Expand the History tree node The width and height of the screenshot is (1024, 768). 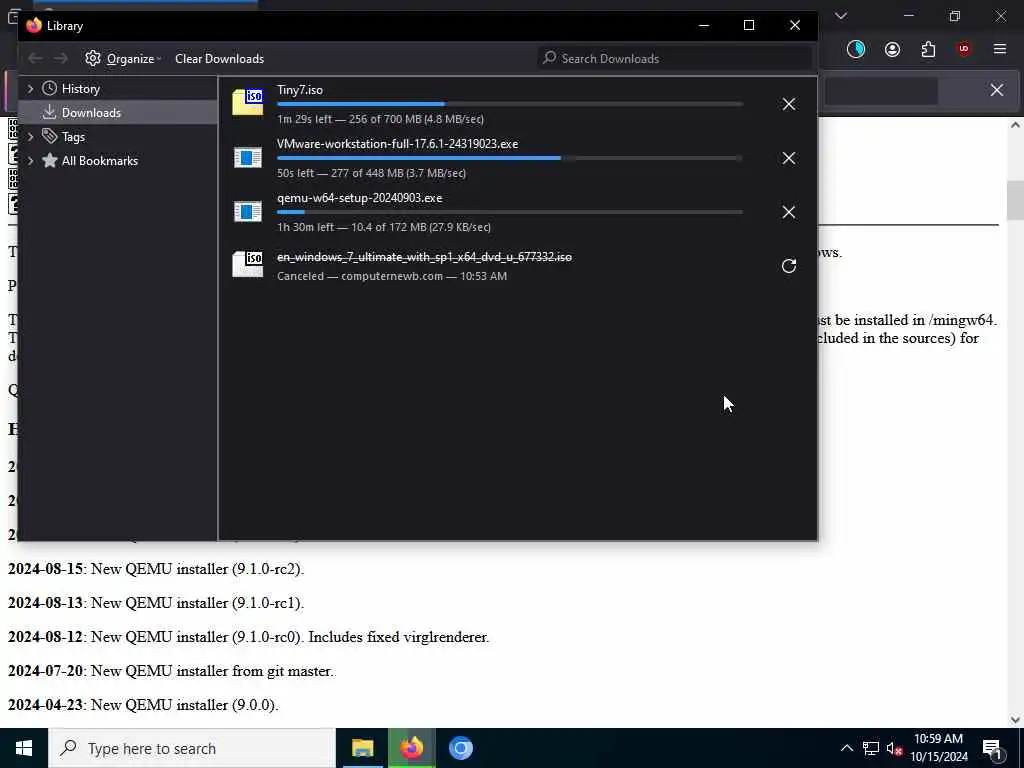(x=30, y=89)
